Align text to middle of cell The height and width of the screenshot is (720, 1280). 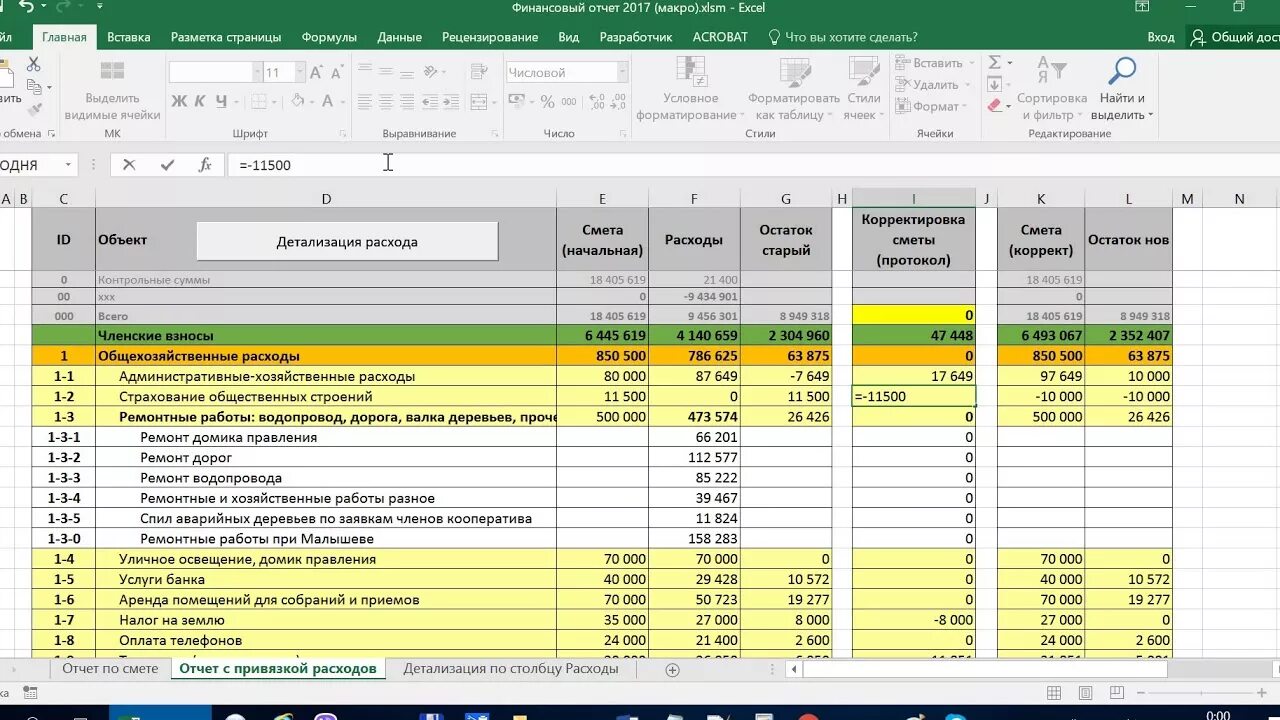tap(386, 72)
